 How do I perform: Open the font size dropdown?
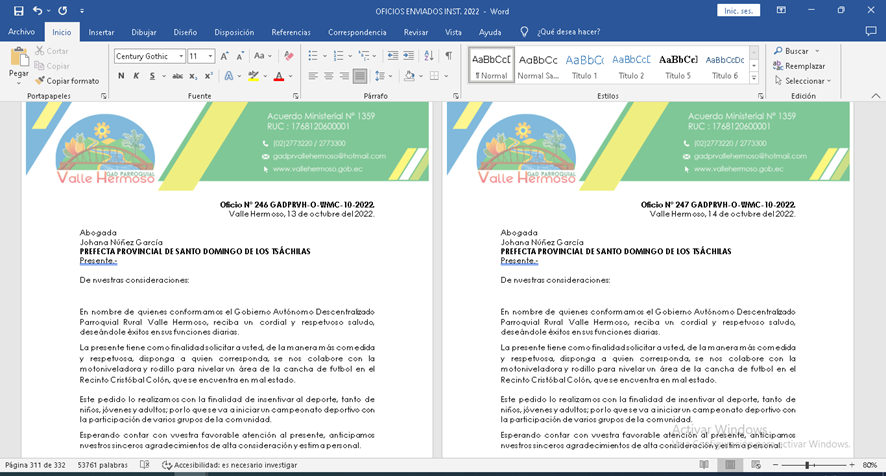tap(210, 56)
